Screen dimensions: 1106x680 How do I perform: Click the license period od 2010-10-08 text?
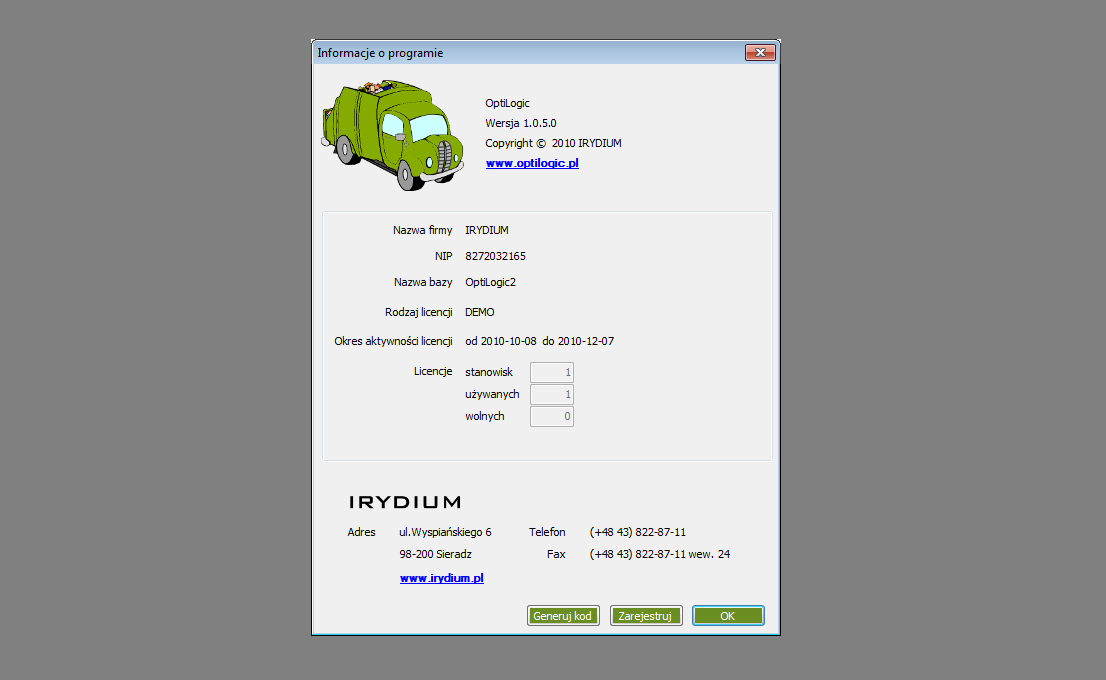(501, 341)
